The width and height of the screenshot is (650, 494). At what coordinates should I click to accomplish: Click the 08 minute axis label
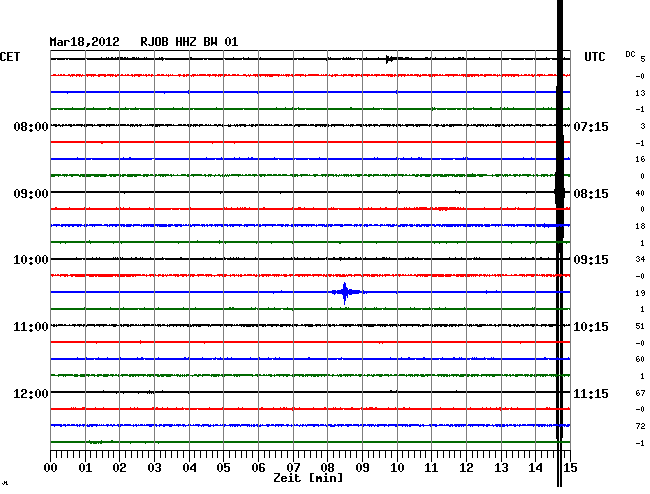327,468
